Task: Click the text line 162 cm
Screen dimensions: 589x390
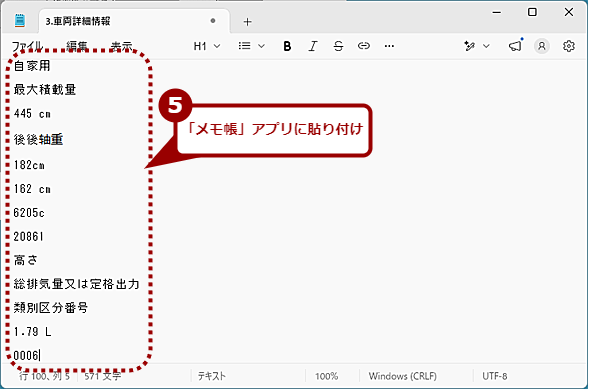Action: (x=32, y=189)
